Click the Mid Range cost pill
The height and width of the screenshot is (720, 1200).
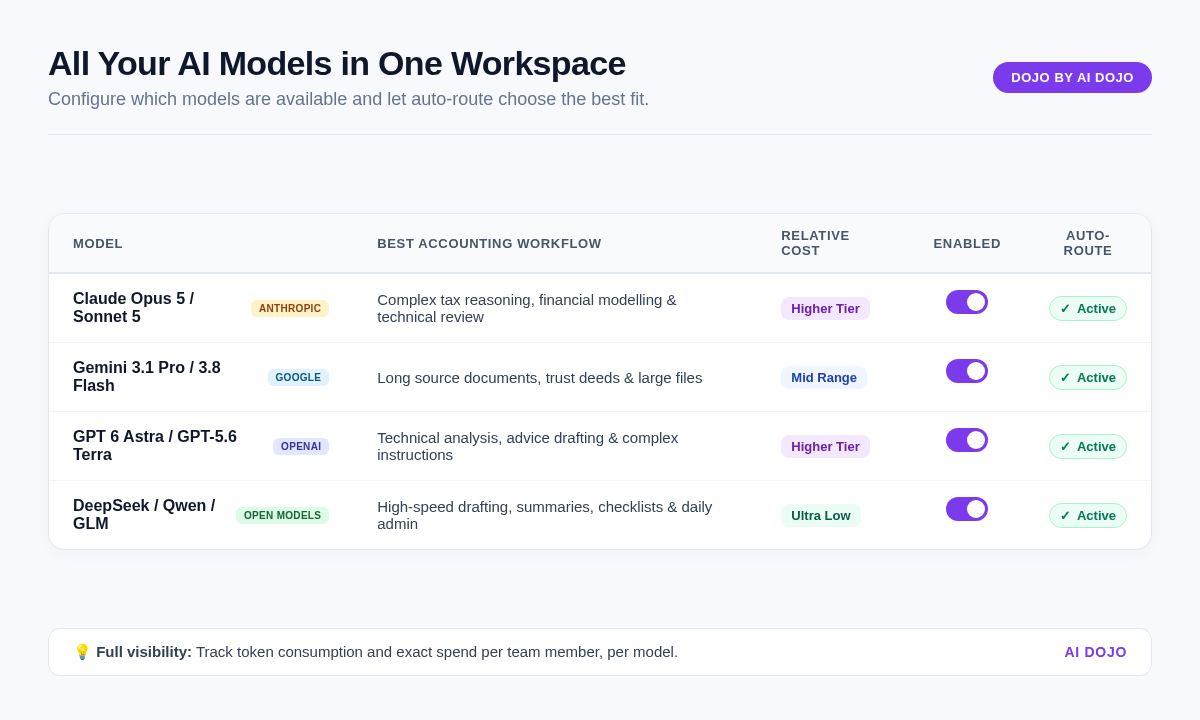[824, 377]
